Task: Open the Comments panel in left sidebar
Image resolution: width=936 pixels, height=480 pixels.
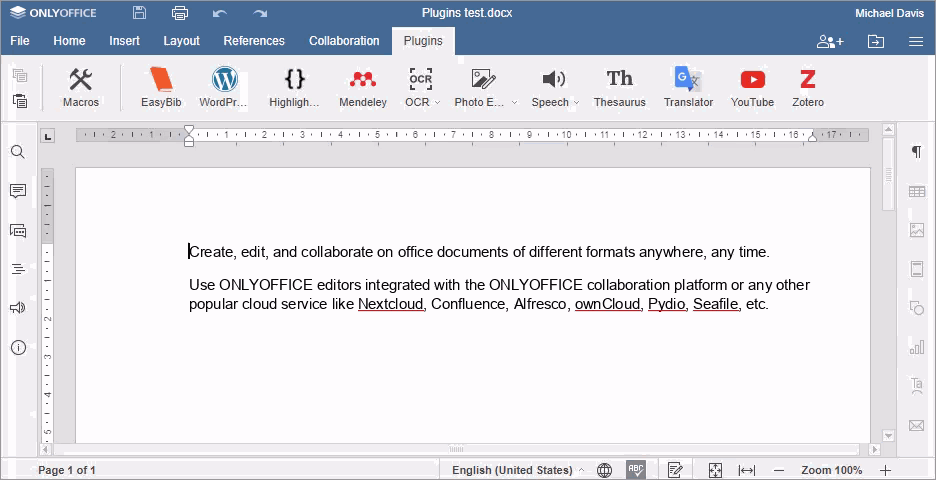Action: [18, 191]
